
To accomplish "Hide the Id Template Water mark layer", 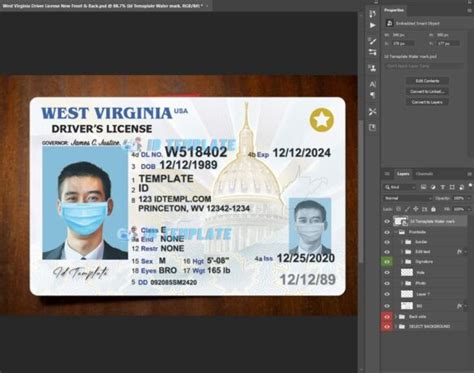I will (x=387, y=221).
